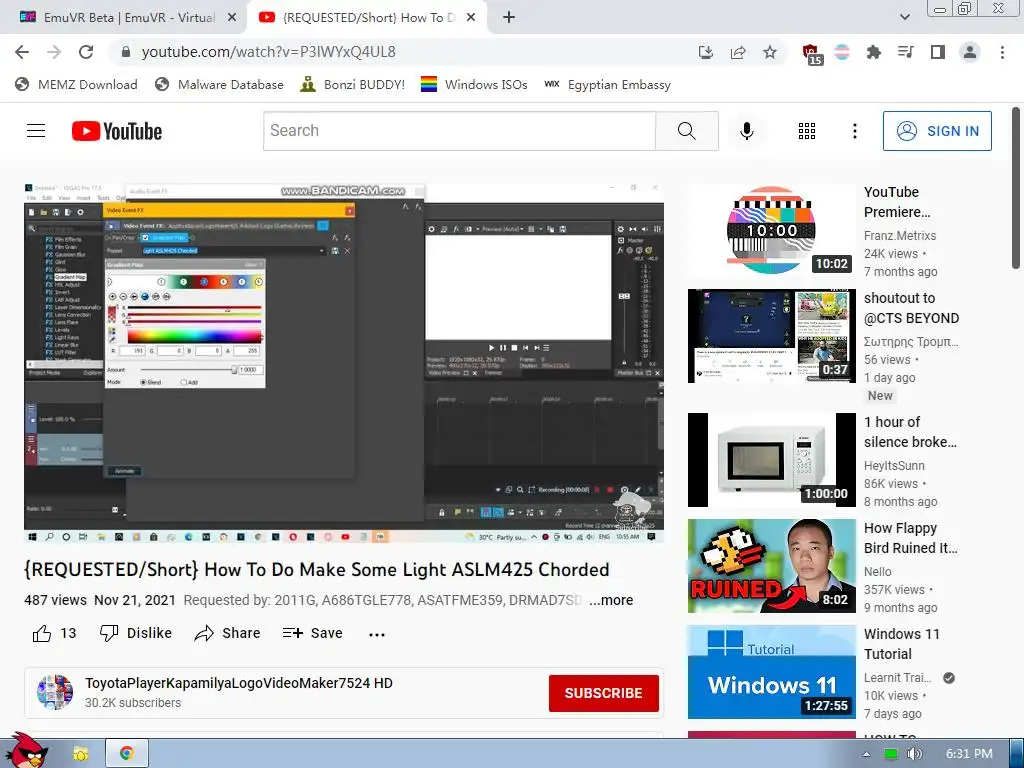Open the MEMZ Download bookmark
This screenshot has height=768, width=1024.
click(76, 85)
